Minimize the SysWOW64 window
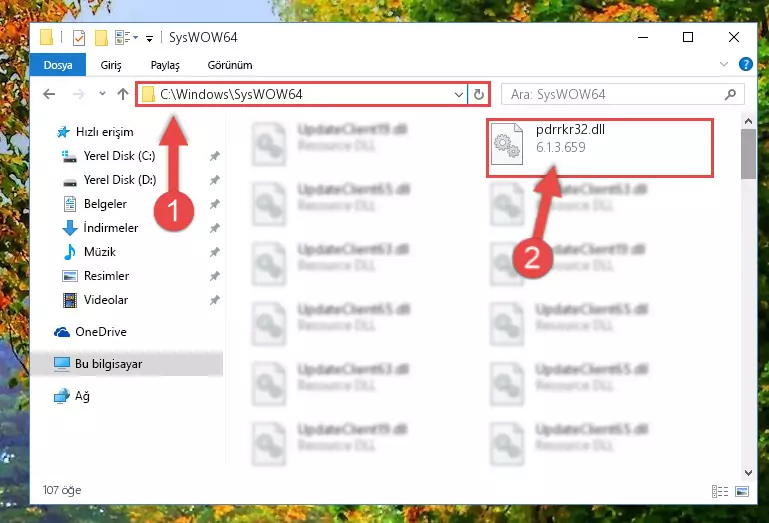 coord(643,37)
